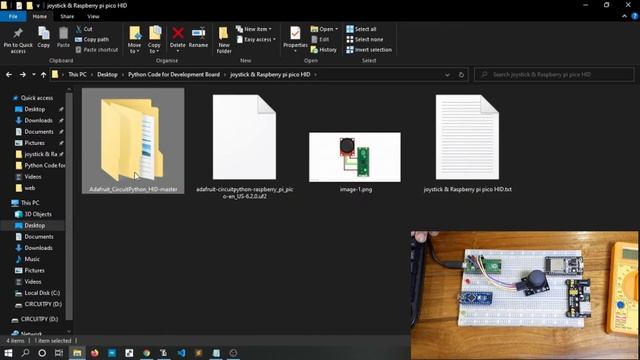Open the web folder in navigation pane
640x360 pixels.
click(29, 188)
